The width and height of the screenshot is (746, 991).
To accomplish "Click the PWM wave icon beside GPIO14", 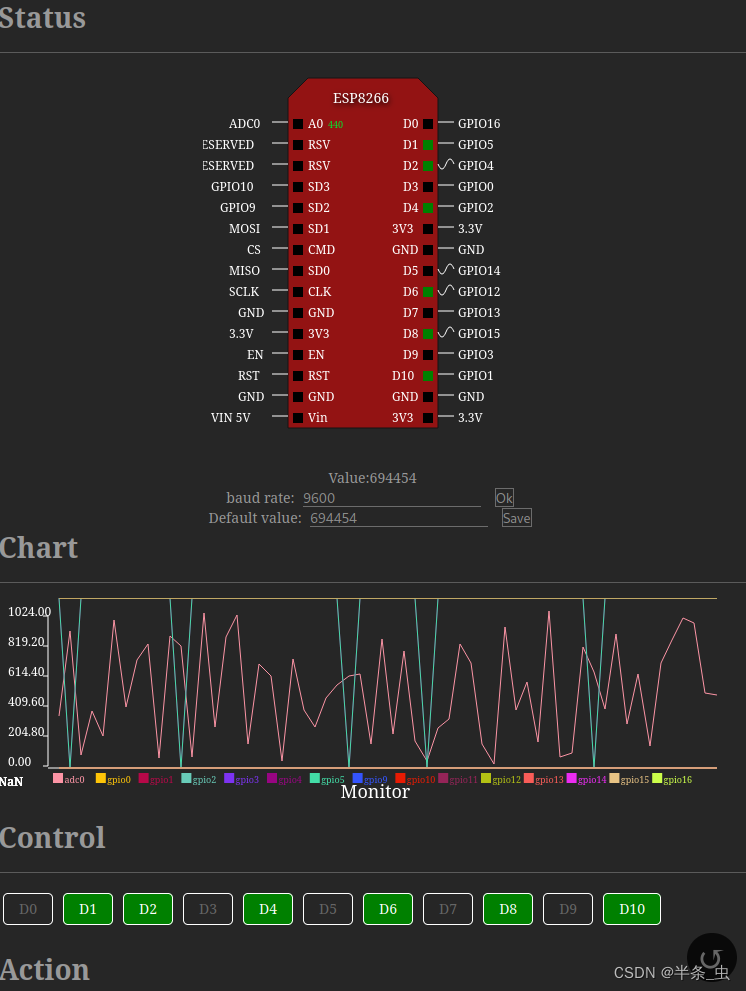I will [446, 269].
